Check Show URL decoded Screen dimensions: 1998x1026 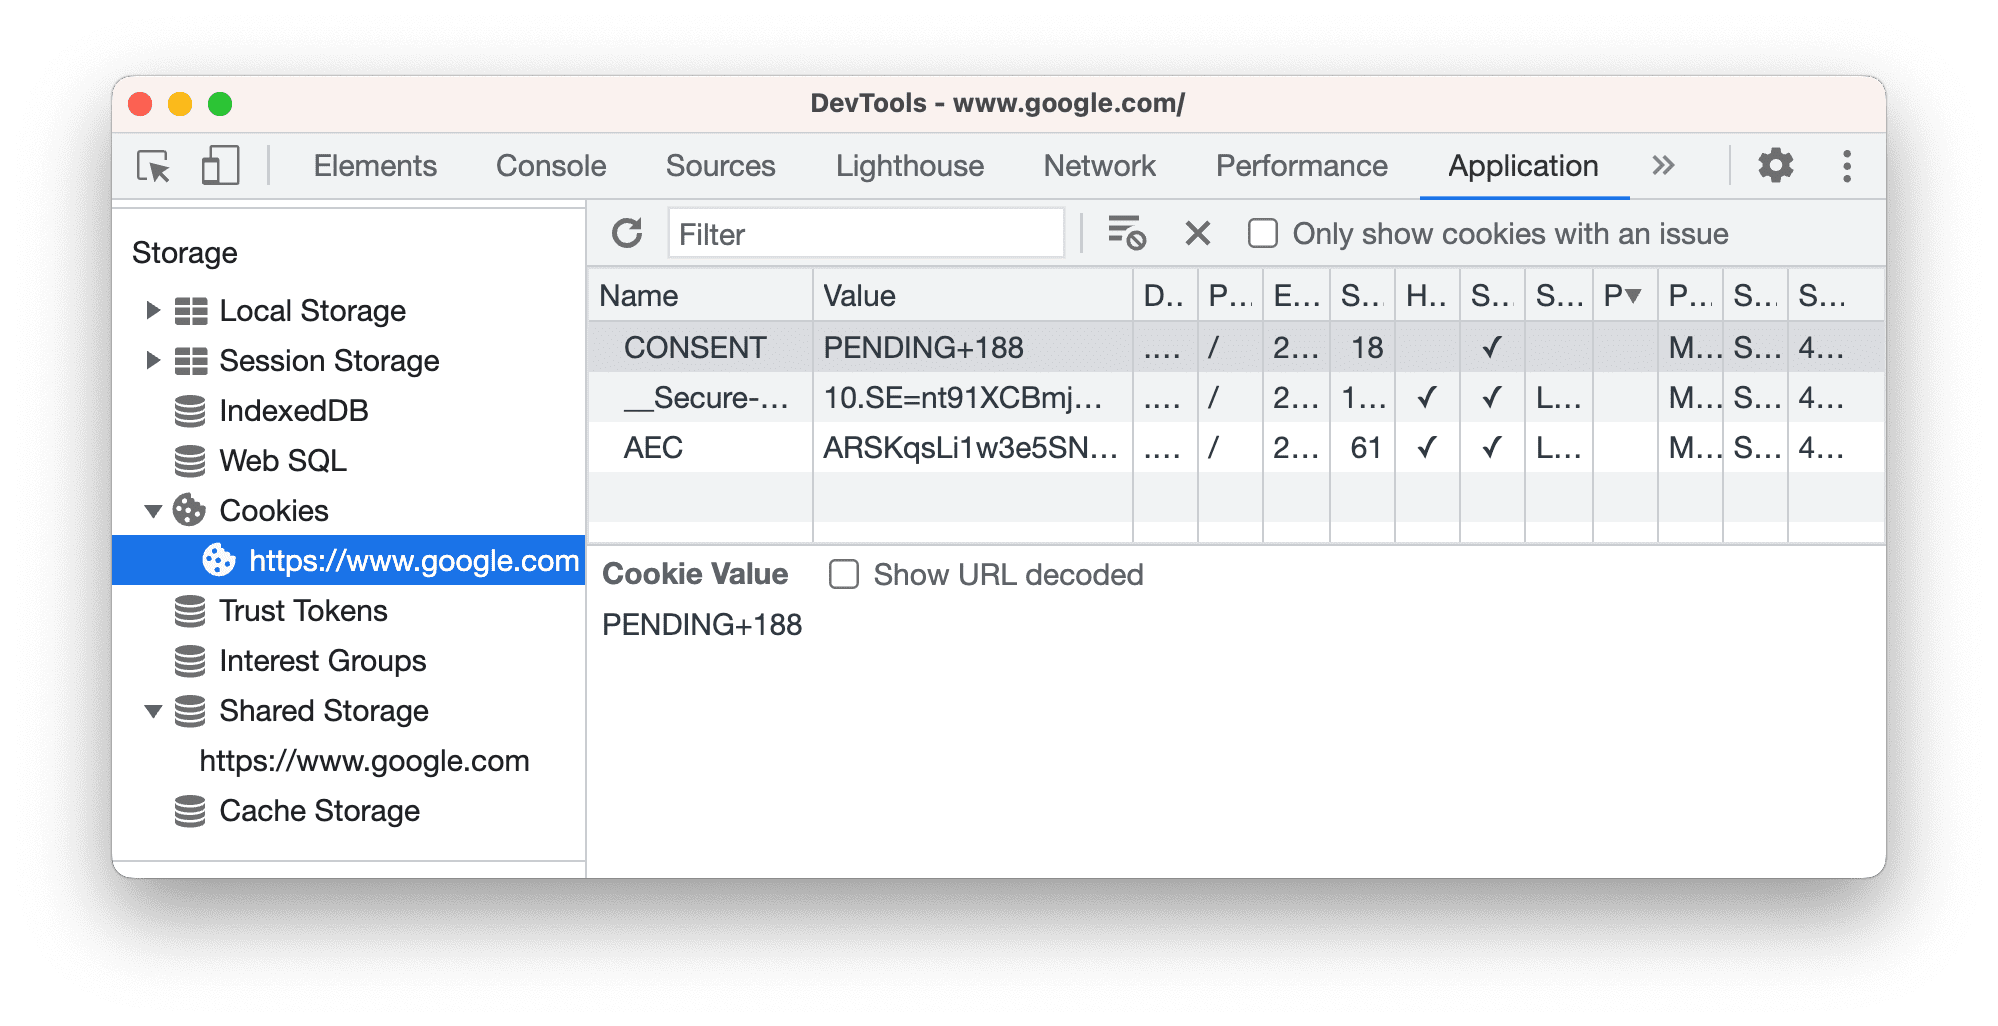coord(844,574)
